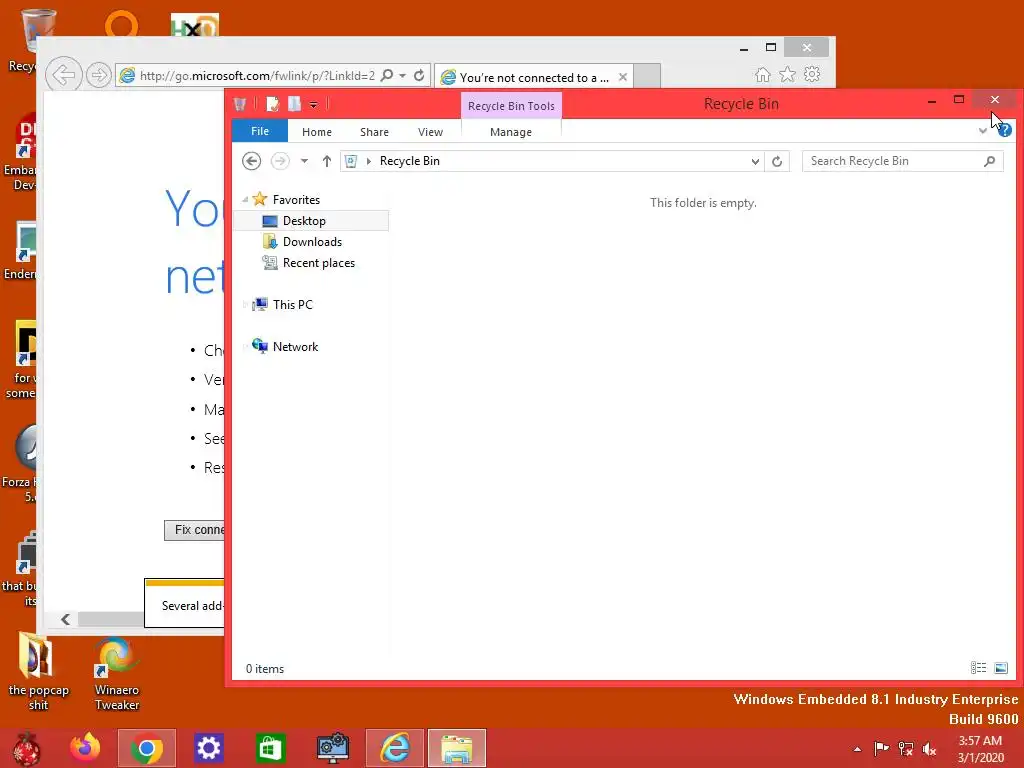
Task: Click Properties icon in quick access toolbar
Action: pyautogui.click(x=272, y=104)
